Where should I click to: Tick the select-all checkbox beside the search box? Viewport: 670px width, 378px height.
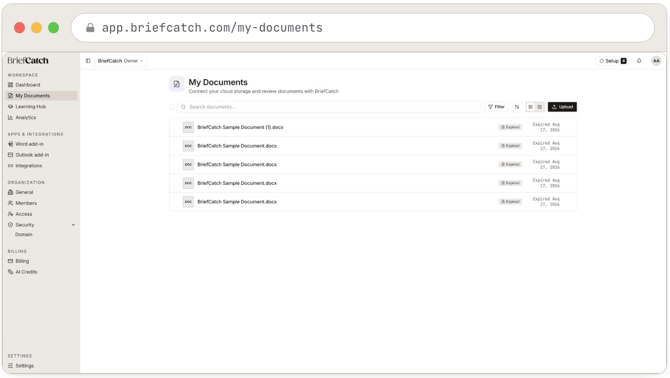172,107
